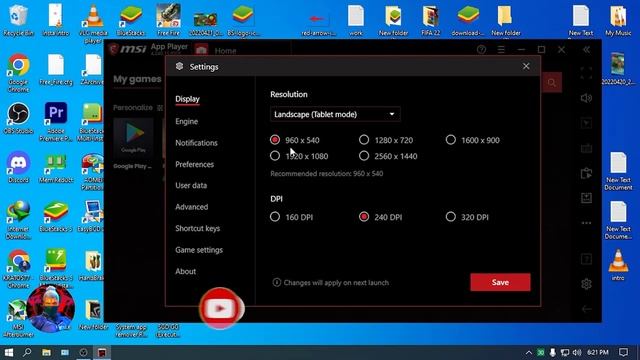Go to the Preferences settings tab

(x=194, y=164)
